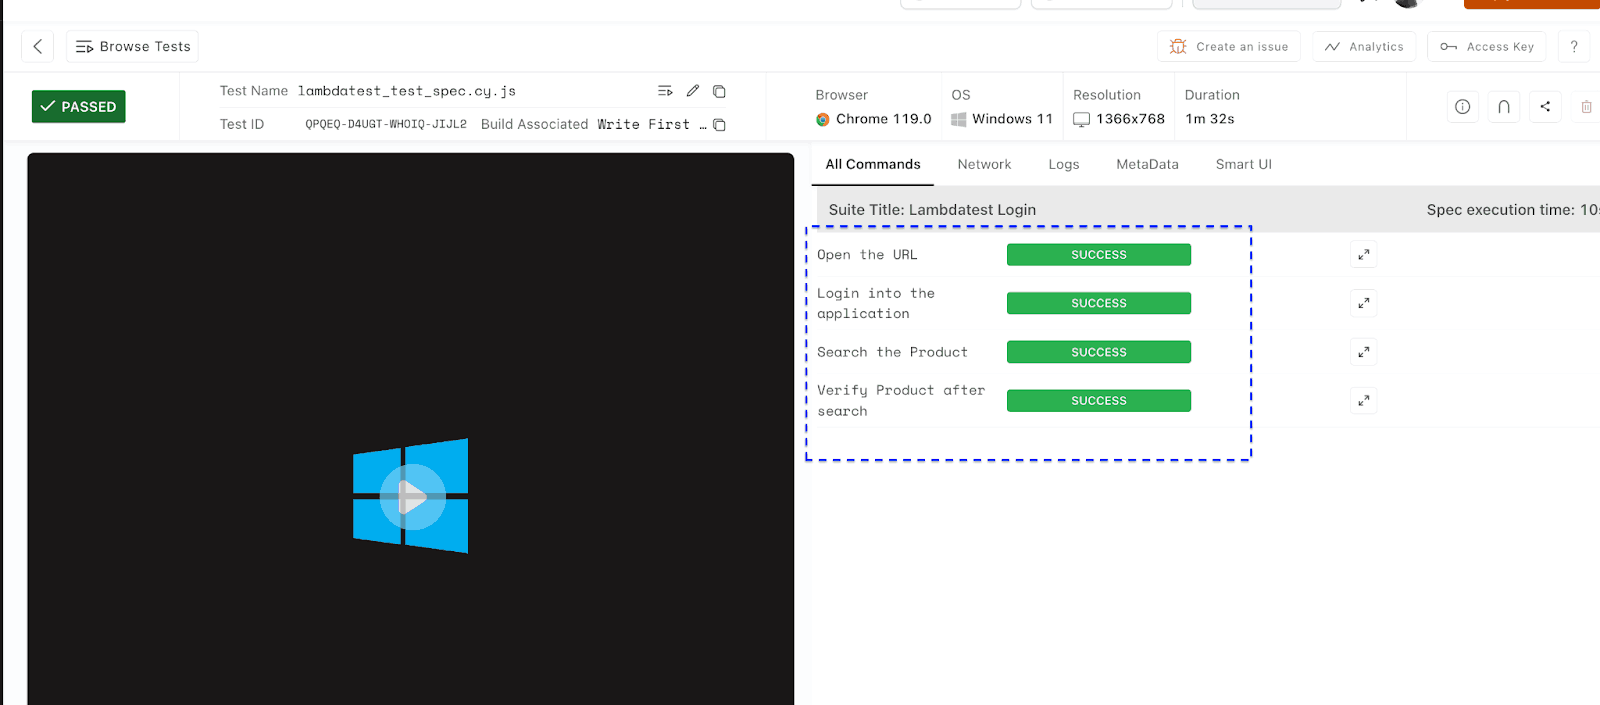Viewport: 1600px width, 705px height.
Task: Click the Windows 11 OS text
Action: point(1012,119)
